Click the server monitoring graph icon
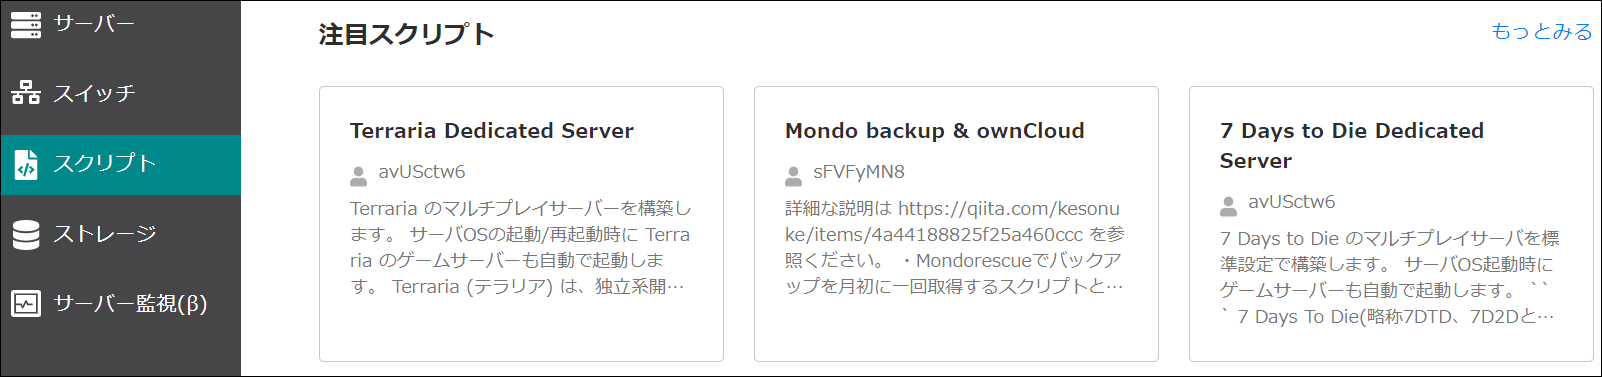 click(x=26, y=303)
